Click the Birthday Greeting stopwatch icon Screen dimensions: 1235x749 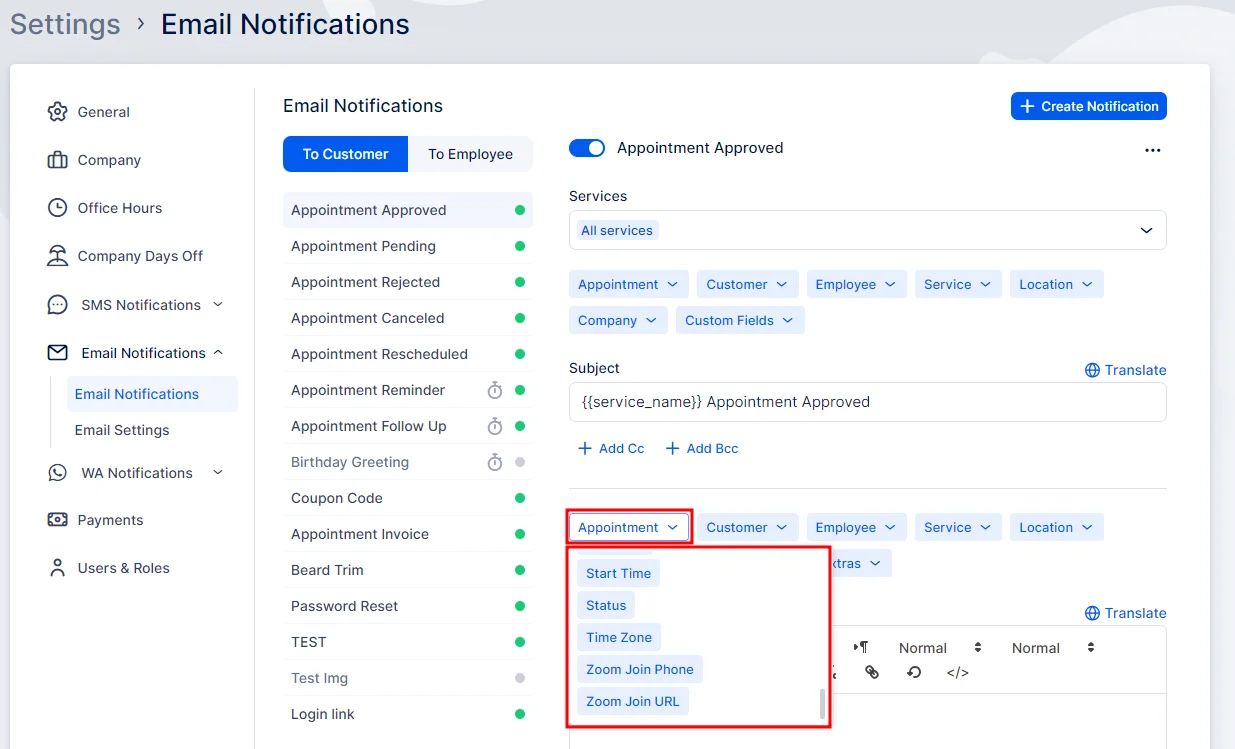pos(495,462)
